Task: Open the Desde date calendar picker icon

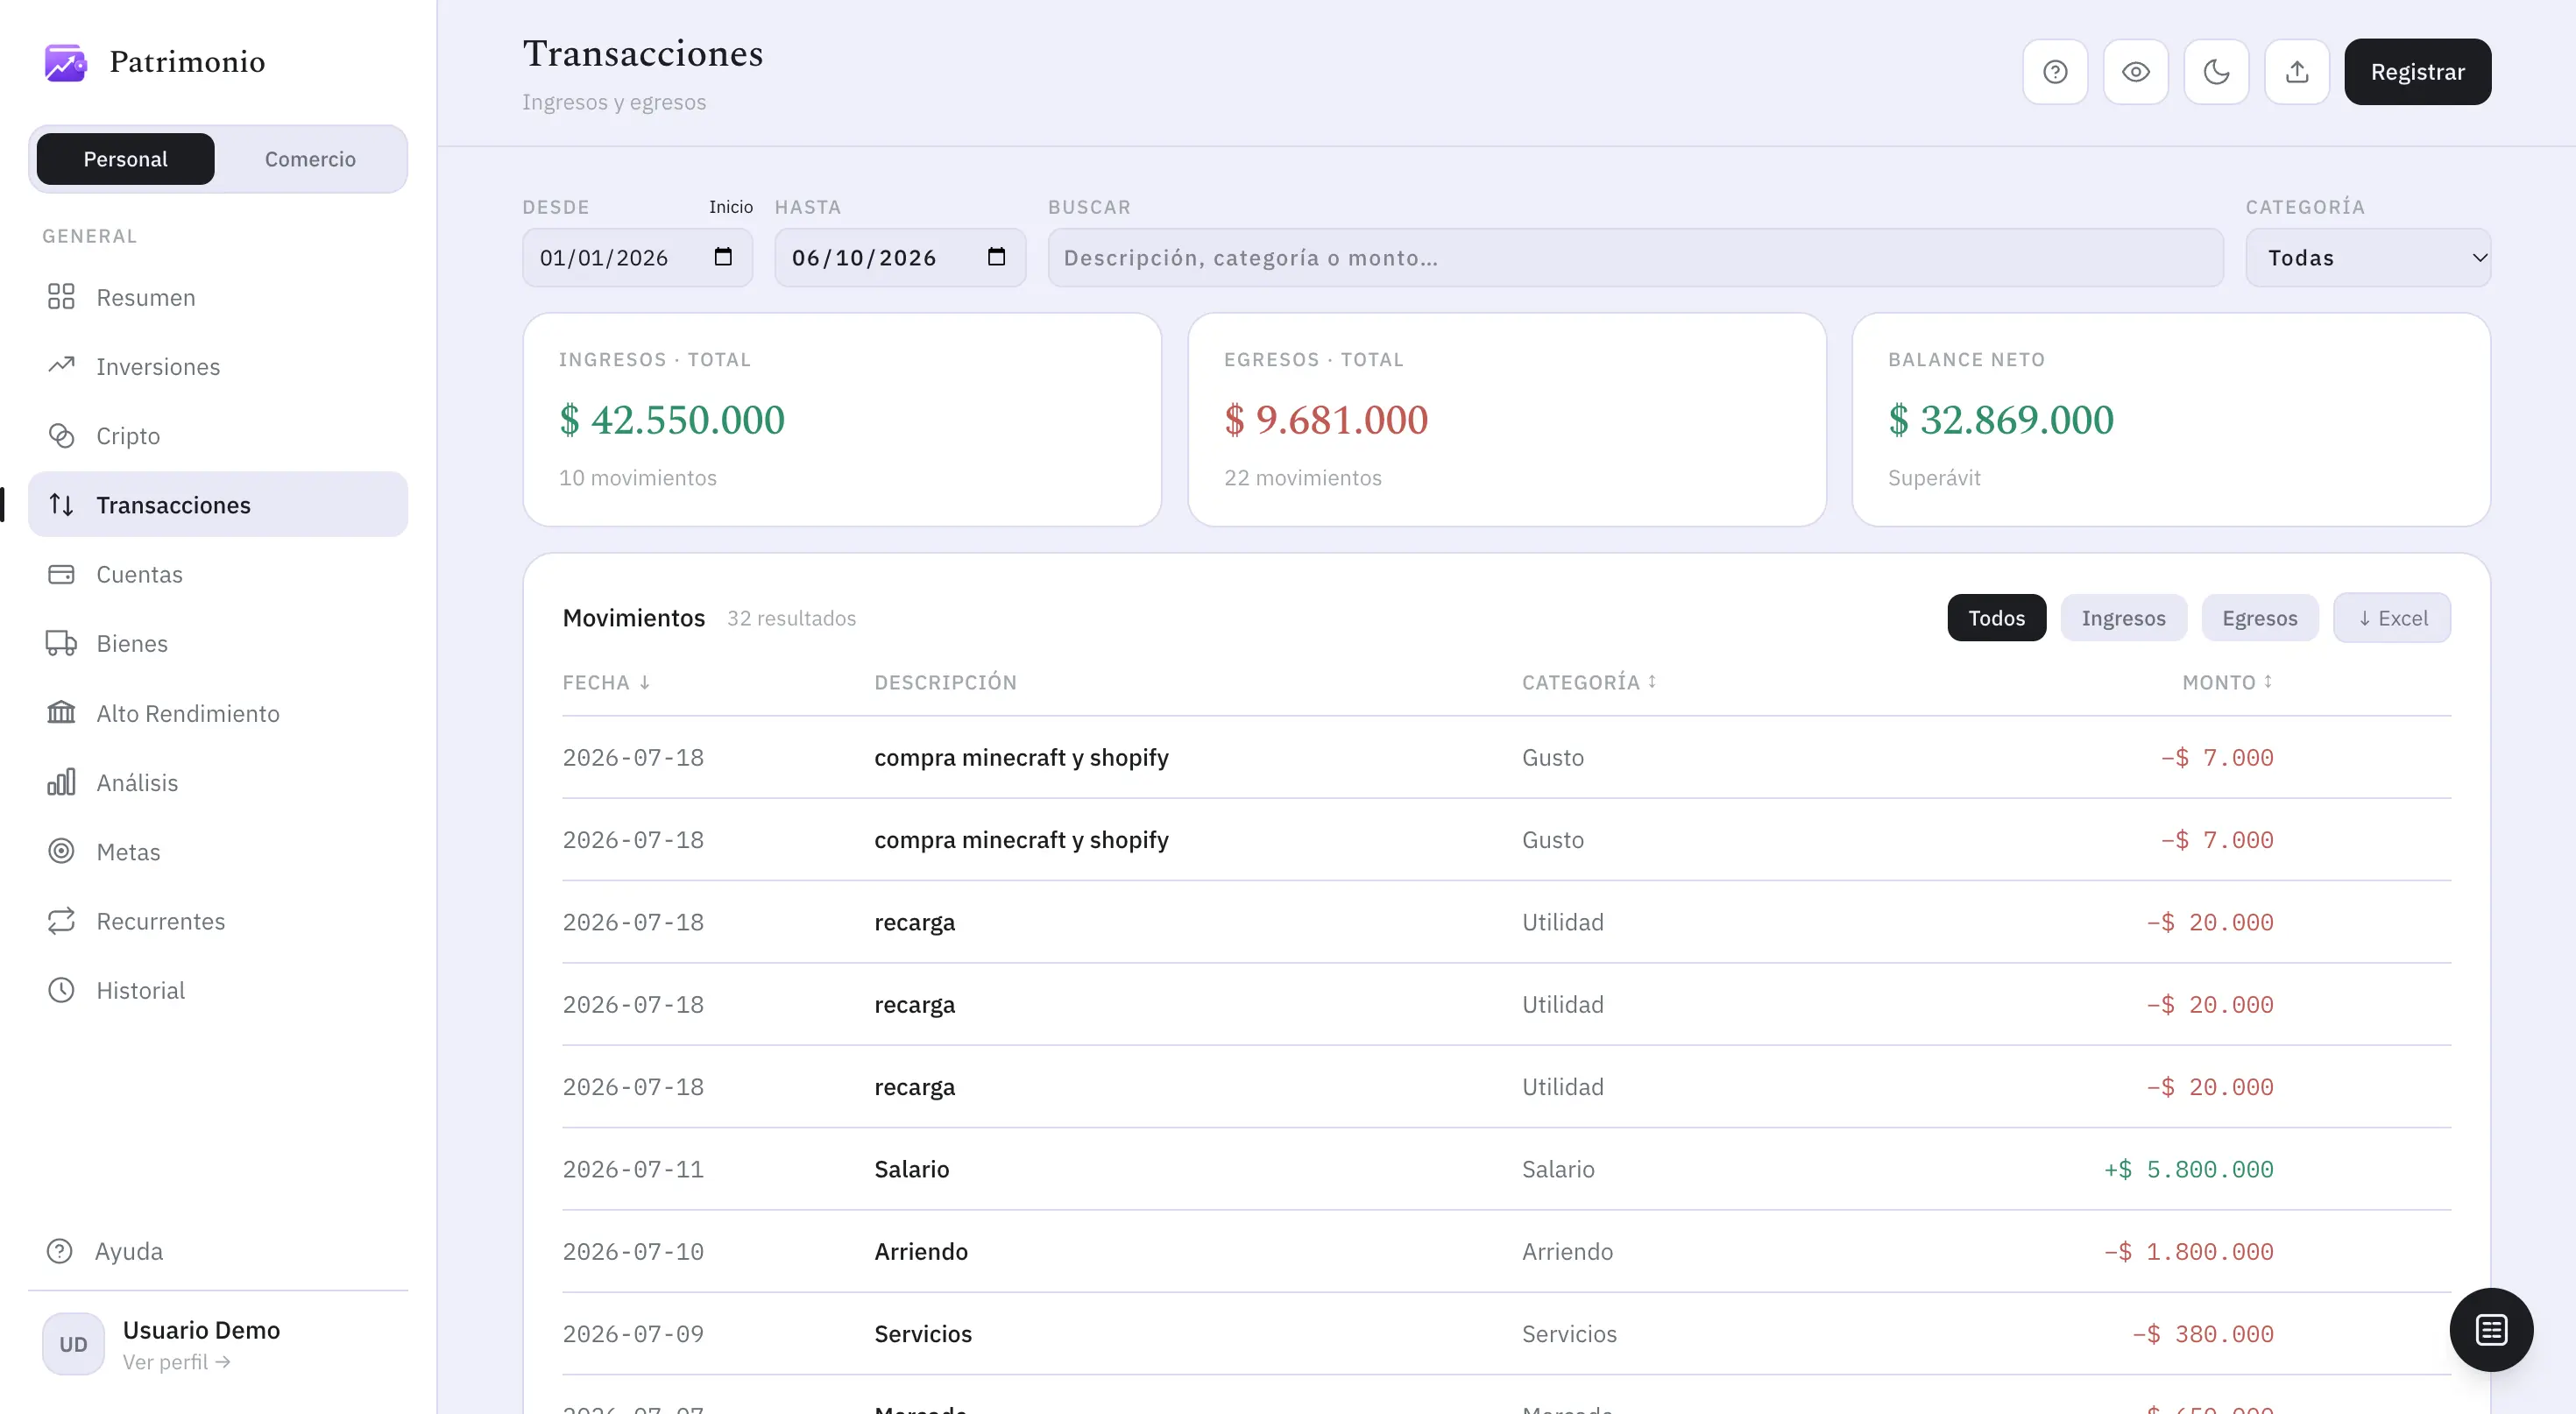Action: [723, 257]
